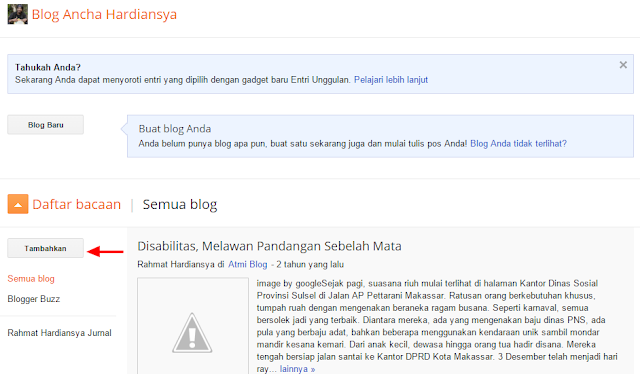Image resolution: width=640 pixels, height=374 pixels.
Task: Choose Blogger Buzz in the sidebar list
Action: pyautogui.click(x=33, y=299)
